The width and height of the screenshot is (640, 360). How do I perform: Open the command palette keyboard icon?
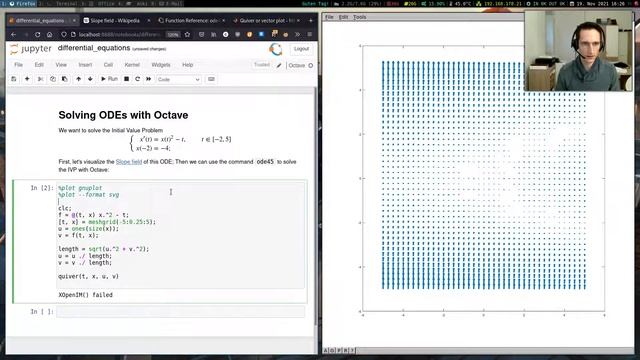click(211, 79)
